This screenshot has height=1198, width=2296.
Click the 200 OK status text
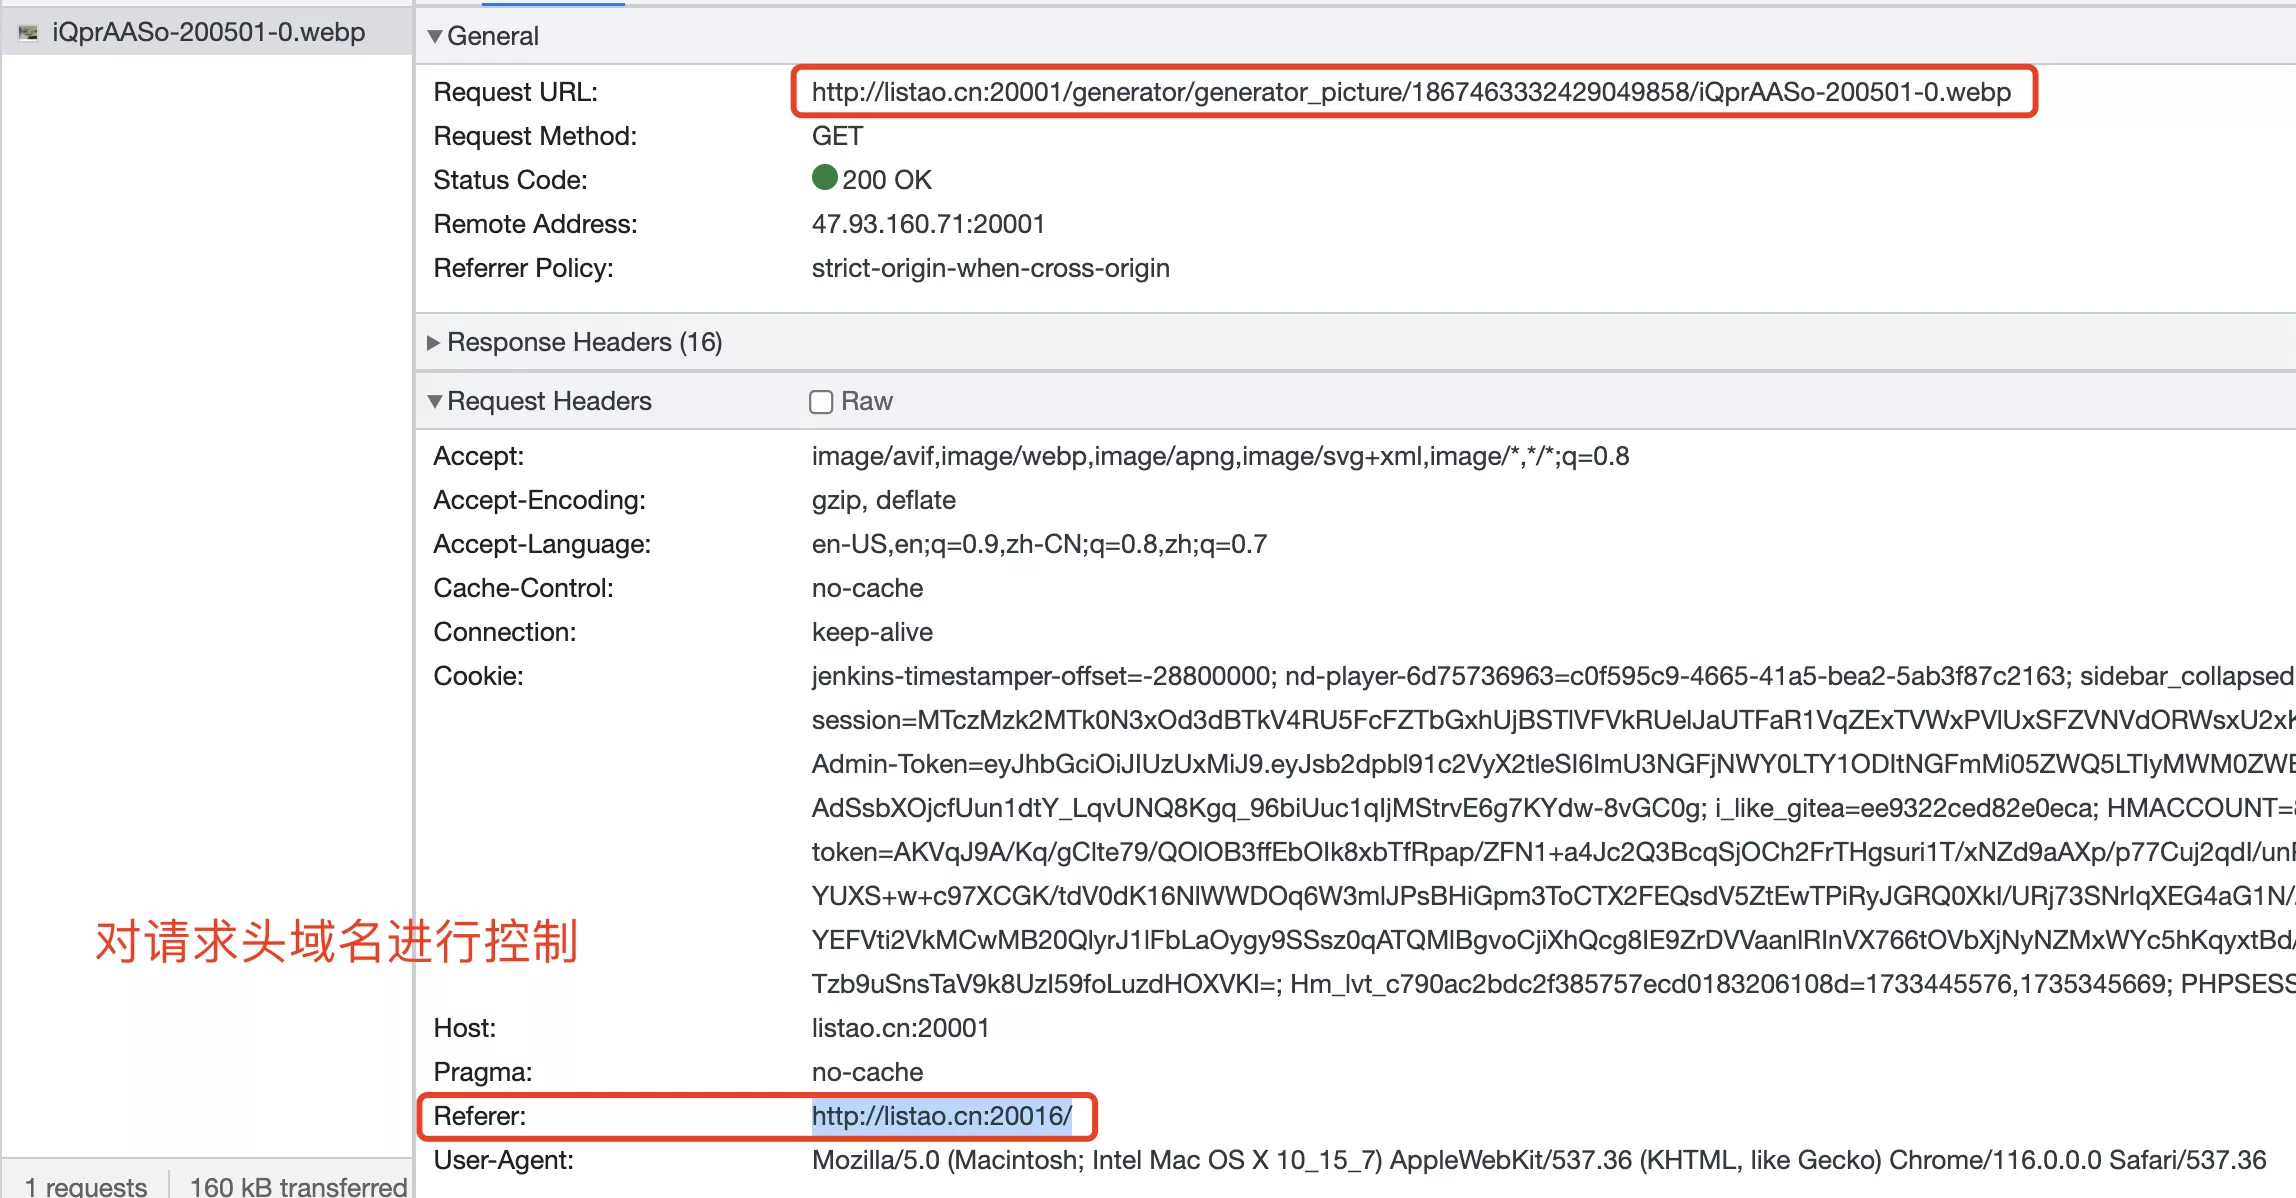tap(887, 180)
